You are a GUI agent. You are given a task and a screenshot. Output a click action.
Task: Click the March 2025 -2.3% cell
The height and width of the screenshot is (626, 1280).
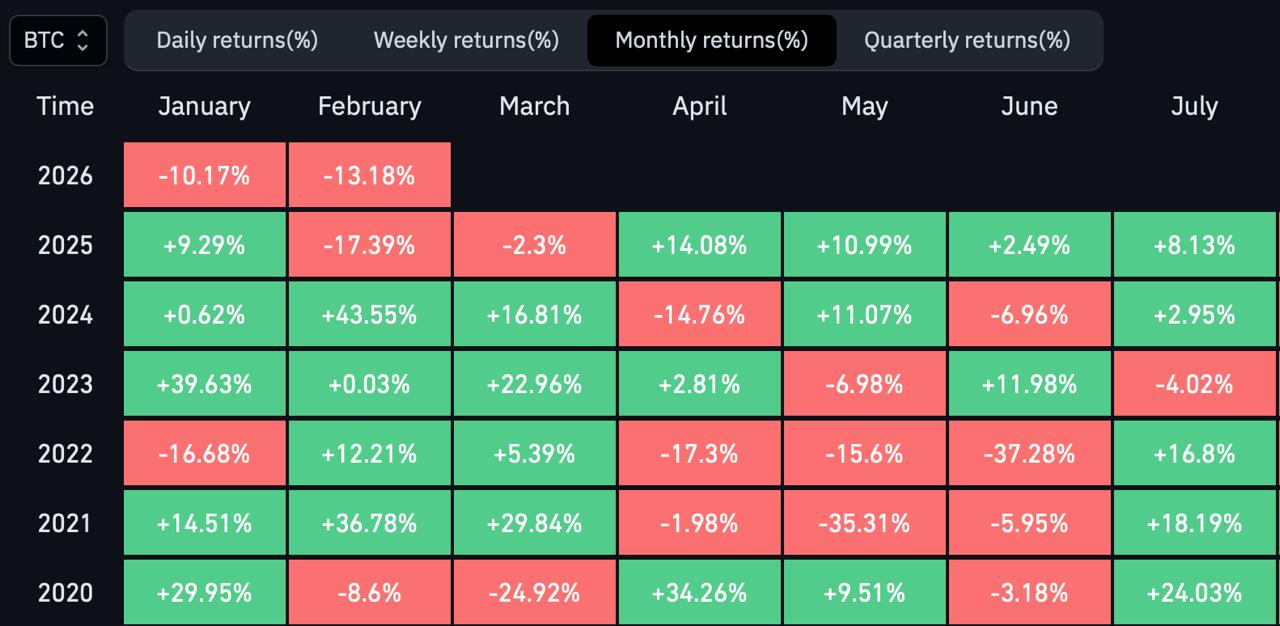(534, 245)
